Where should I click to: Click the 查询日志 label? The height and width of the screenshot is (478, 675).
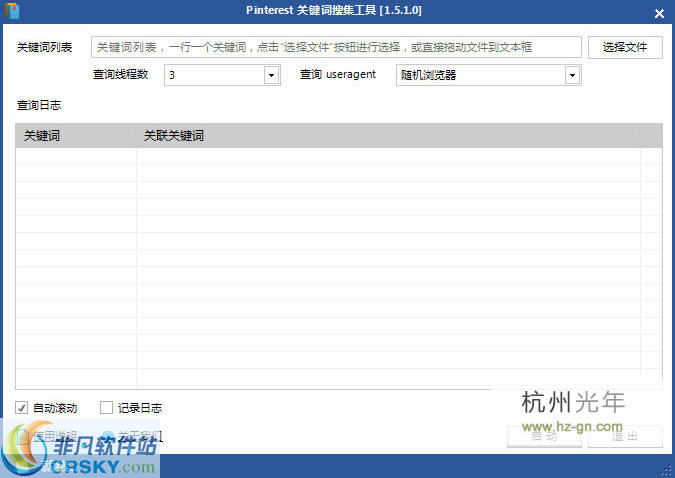pyautogui.click(x=39, y=105)
